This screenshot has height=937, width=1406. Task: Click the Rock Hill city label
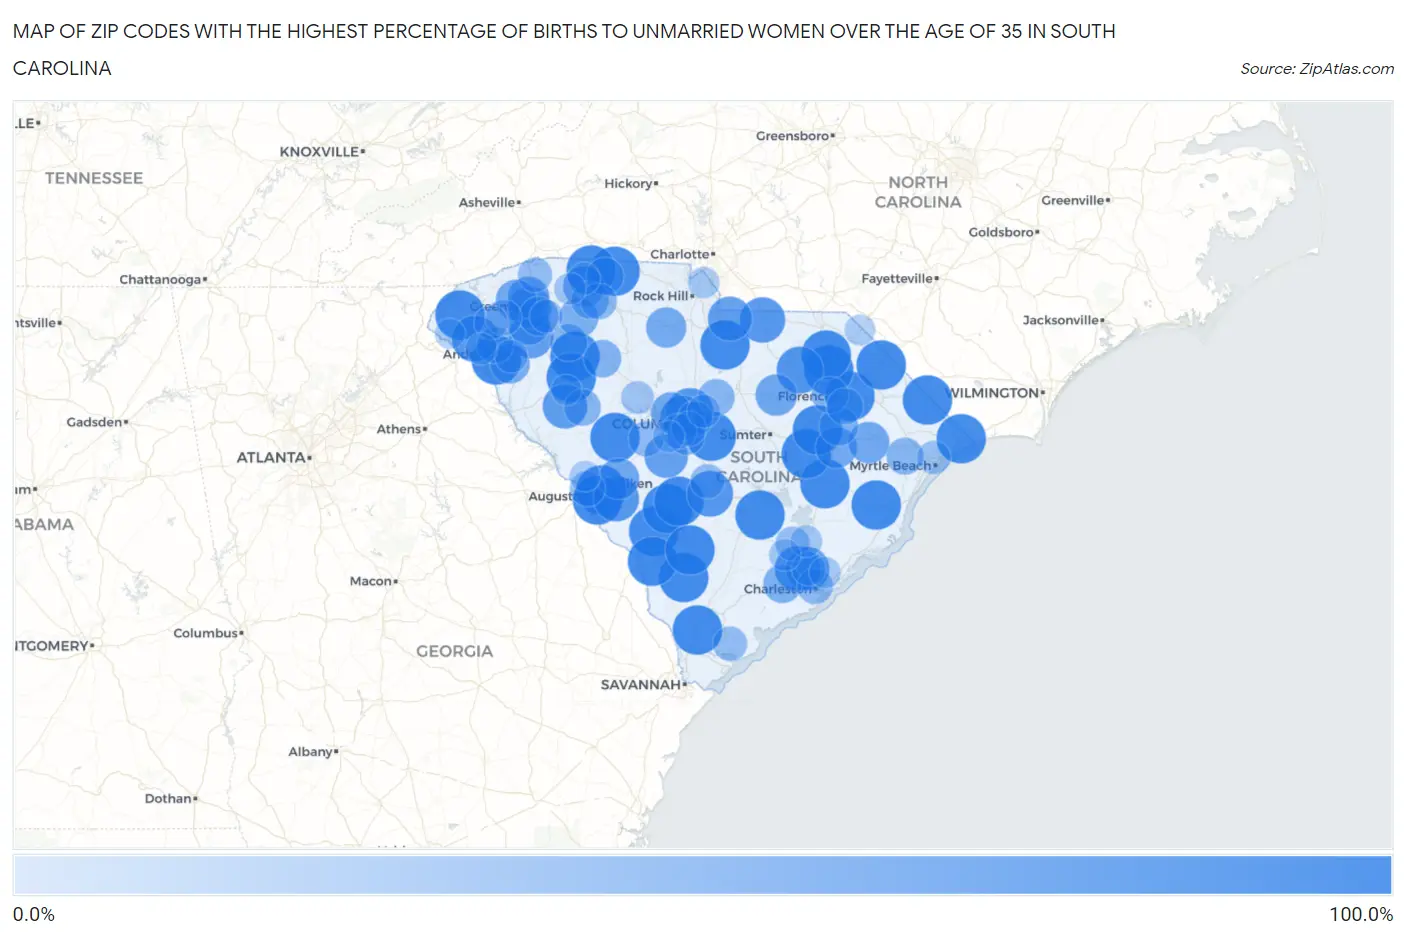point(661,296)
